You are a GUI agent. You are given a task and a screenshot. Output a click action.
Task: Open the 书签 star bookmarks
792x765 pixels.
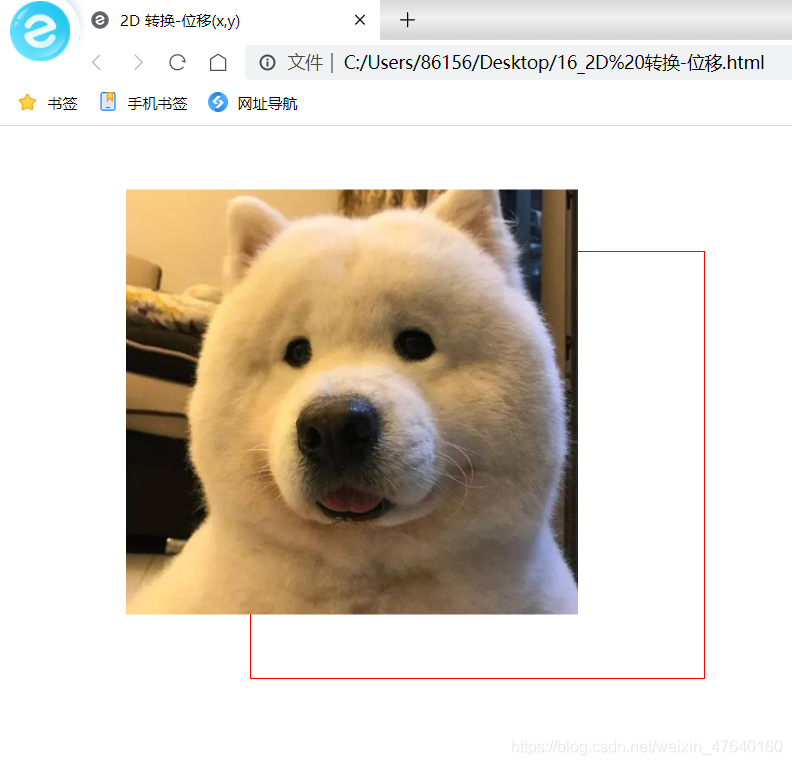[x=48, y=103]
